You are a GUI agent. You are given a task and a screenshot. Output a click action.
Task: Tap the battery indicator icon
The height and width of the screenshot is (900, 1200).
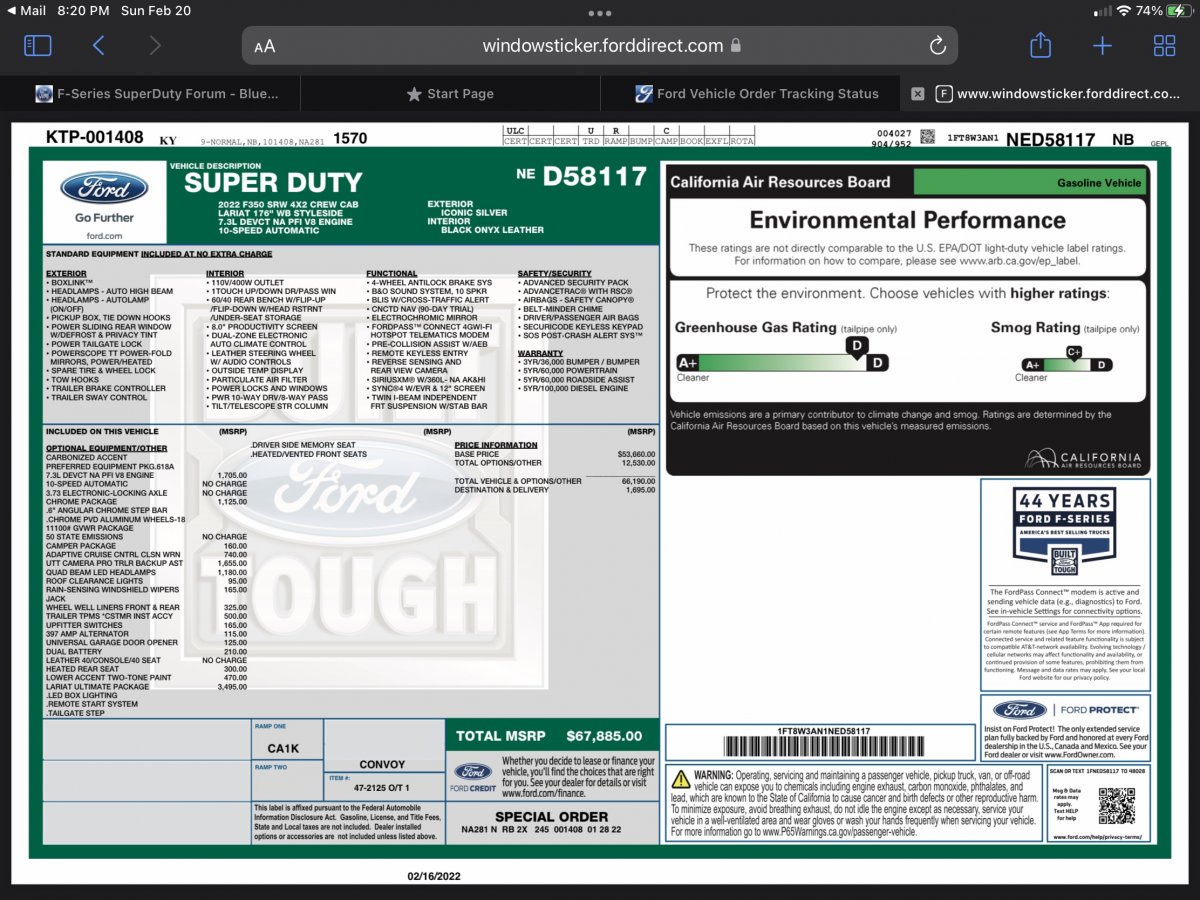[1180, 11]
